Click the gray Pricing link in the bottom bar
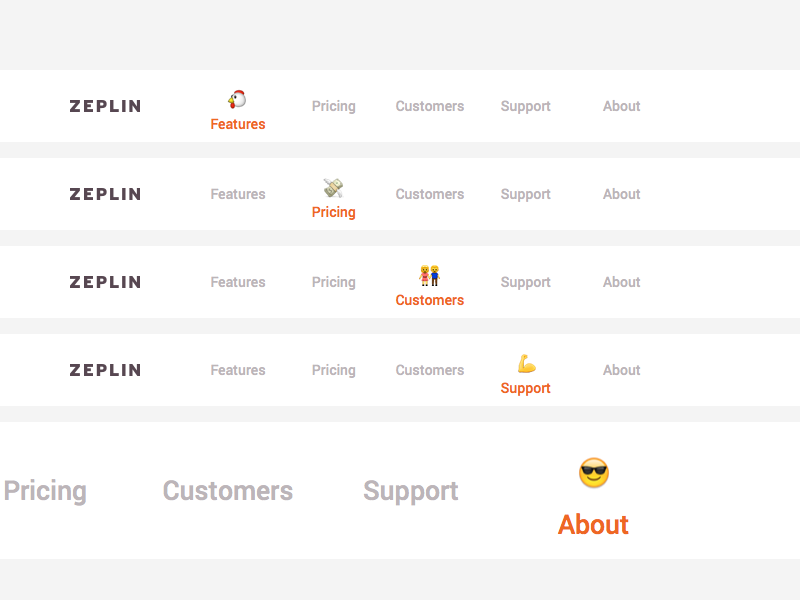Image resolution: width=800 pixels, height=600 pixels. coord(44,490)
